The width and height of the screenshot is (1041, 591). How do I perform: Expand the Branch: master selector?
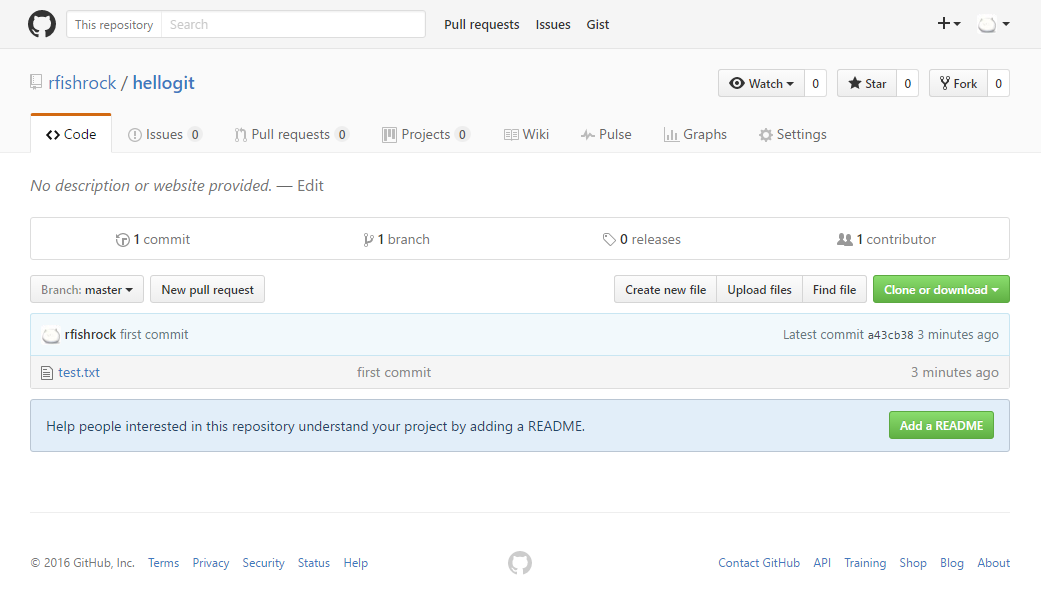coord(87,290)
